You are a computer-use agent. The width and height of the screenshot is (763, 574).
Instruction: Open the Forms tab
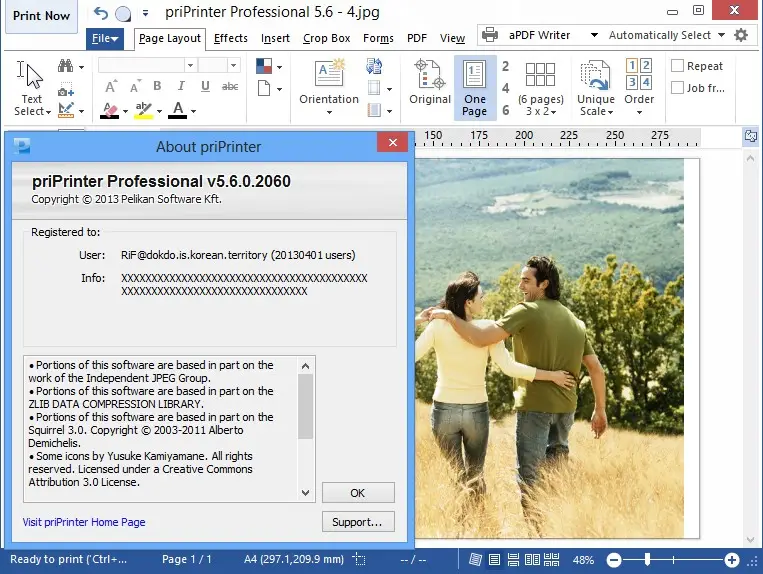(378, 38)
